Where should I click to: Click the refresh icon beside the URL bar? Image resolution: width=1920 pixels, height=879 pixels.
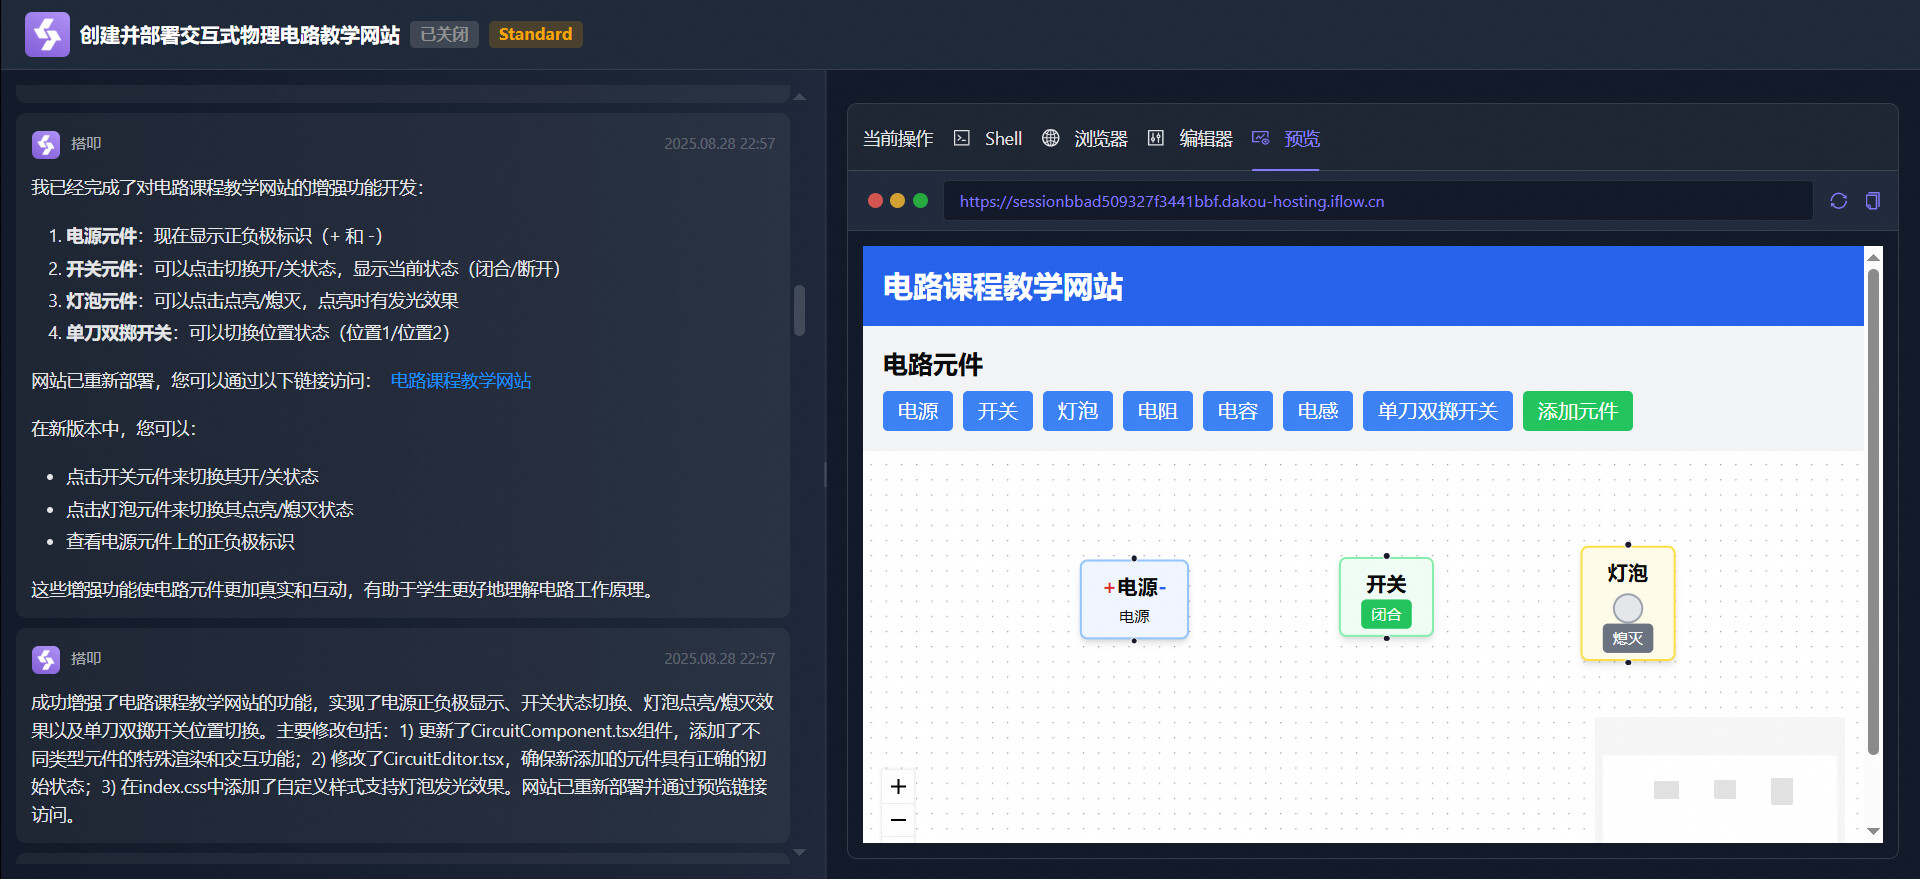click(x=1838, y=201)
